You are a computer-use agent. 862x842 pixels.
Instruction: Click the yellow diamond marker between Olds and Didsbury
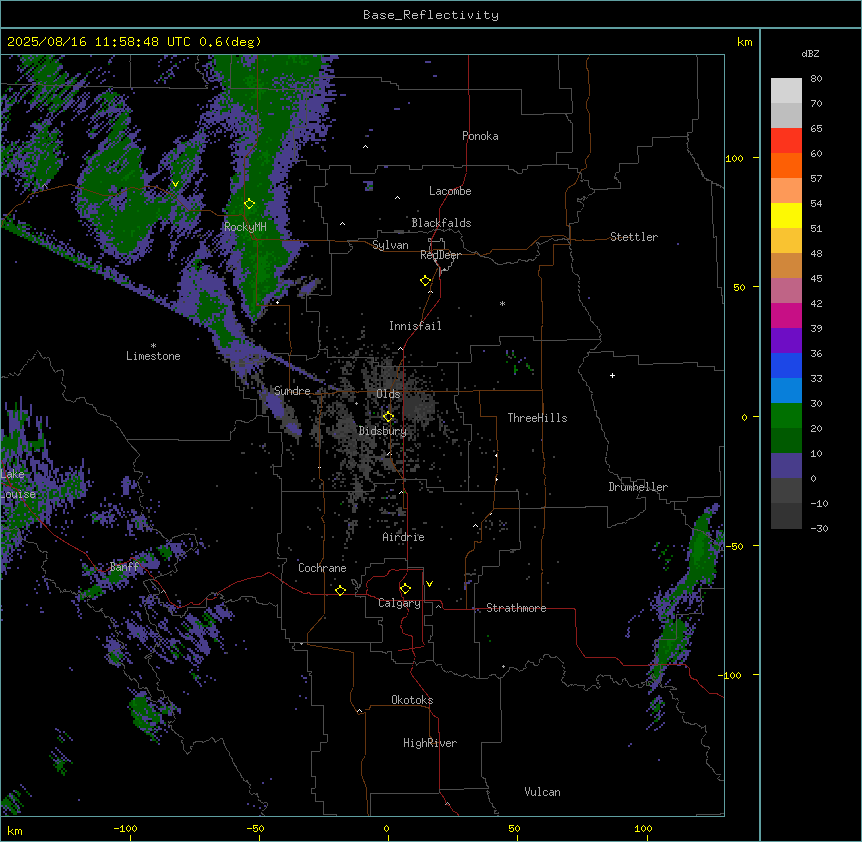(388, 417)
